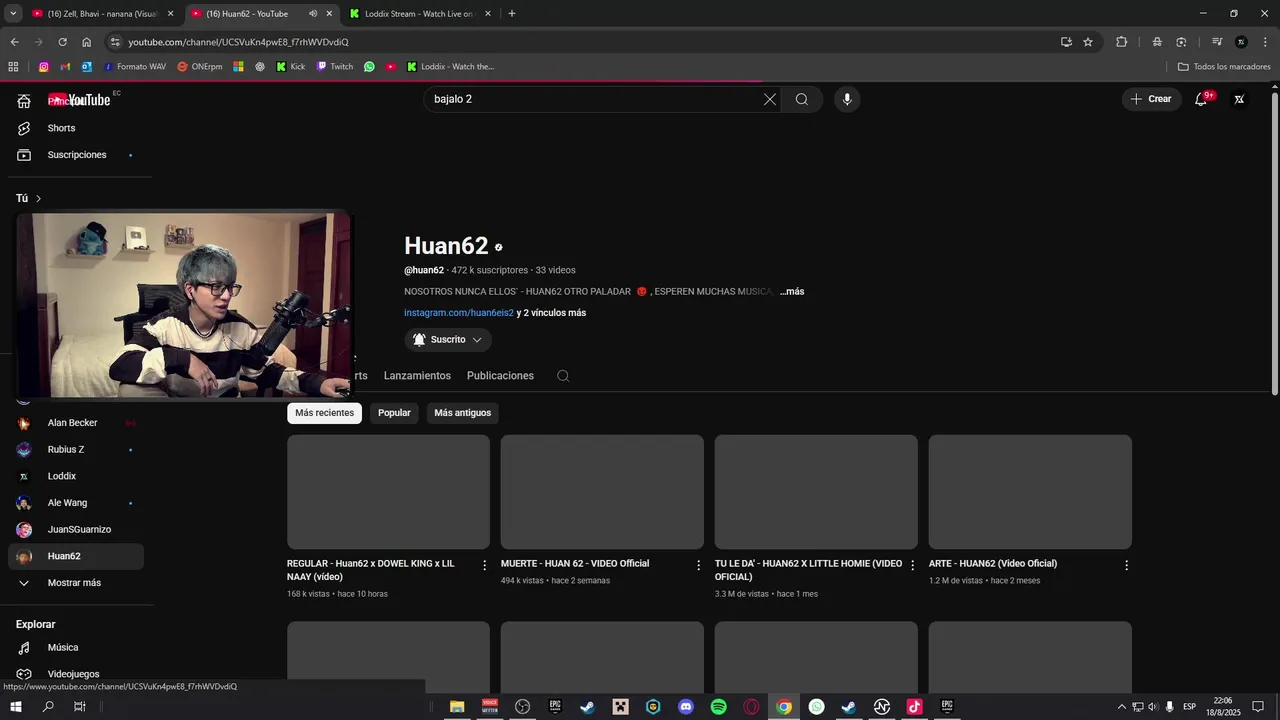The height and width of the screenshot is (720, 1280).
Task: Click the Chrome address bar URL
Action: (x=238, y=42)
